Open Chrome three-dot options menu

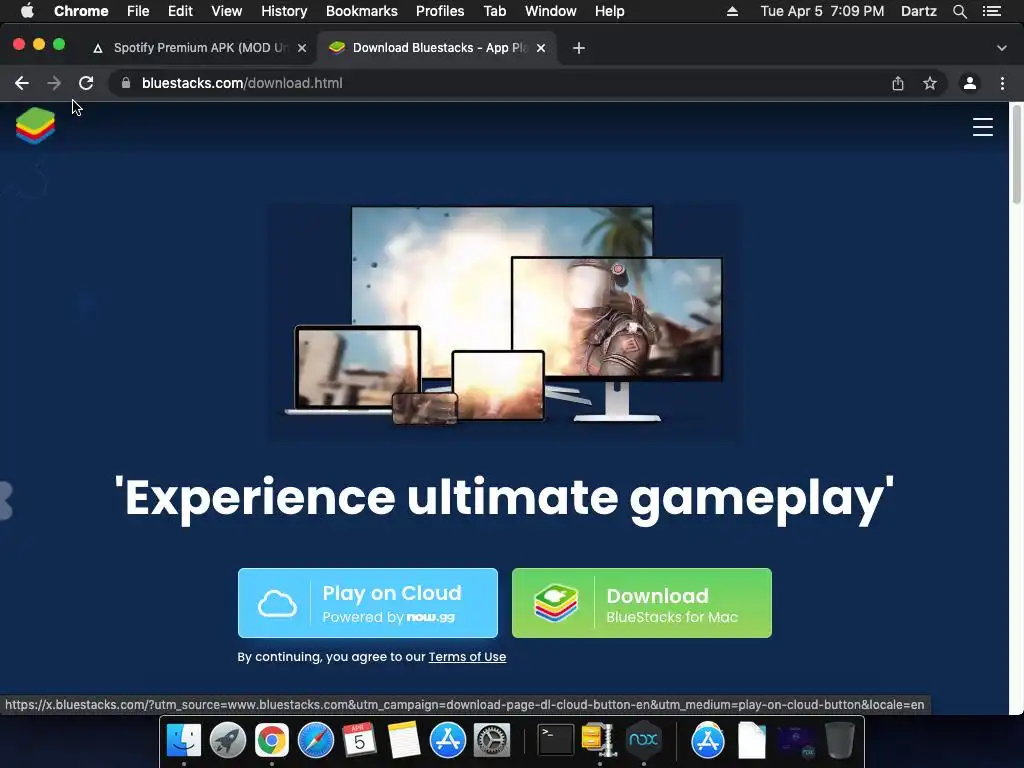click(x=1002, y=83)
